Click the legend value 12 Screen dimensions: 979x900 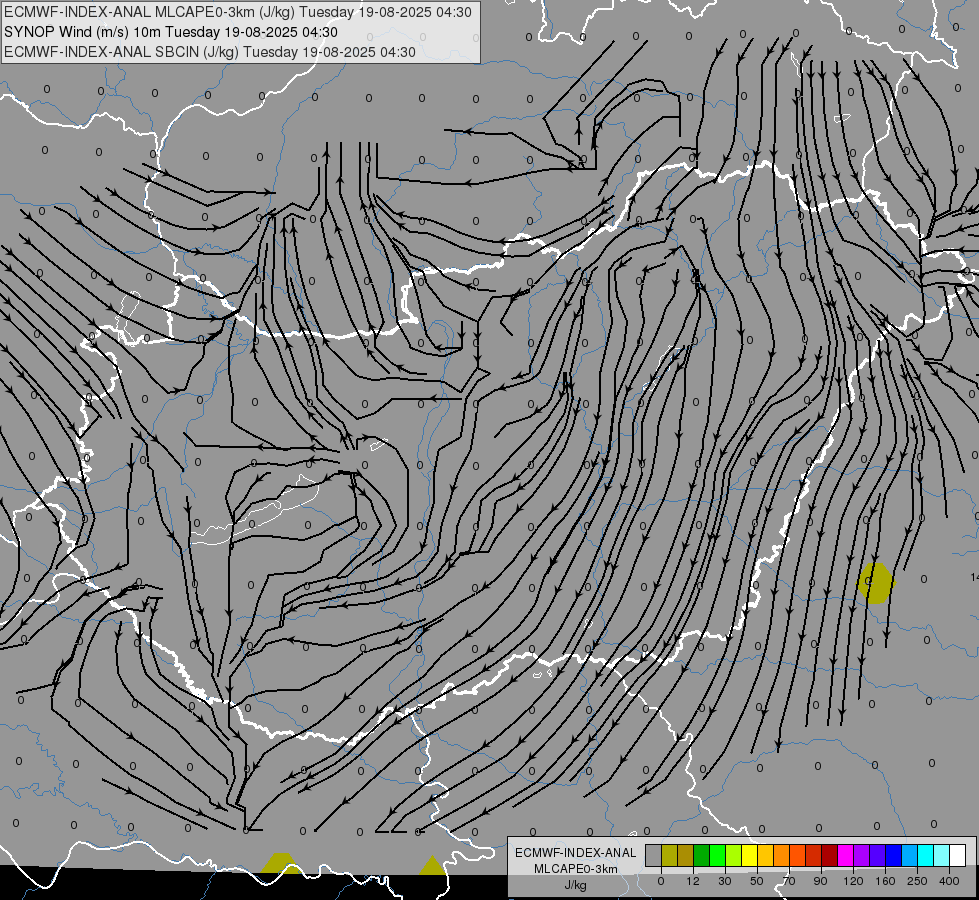click(693, 881)
